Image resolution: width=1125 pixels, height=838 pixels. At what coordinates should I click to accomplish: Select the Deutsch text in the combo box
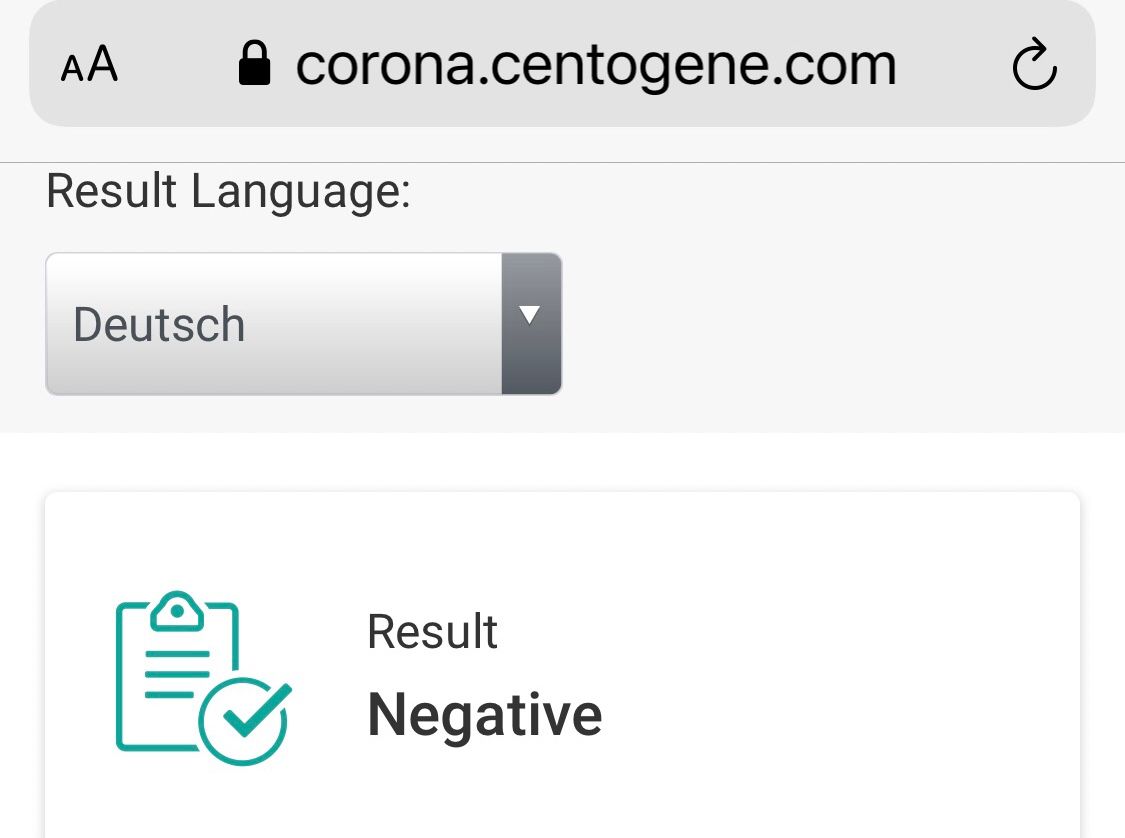pos(159,325)
